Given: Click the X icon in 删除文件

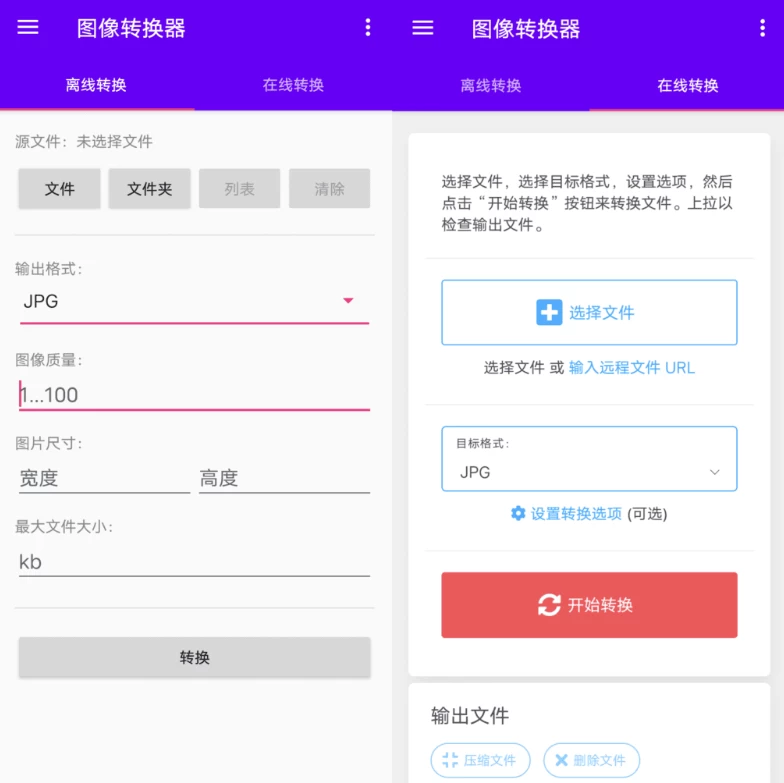Looking at the screenshot, I should (561, 760).
